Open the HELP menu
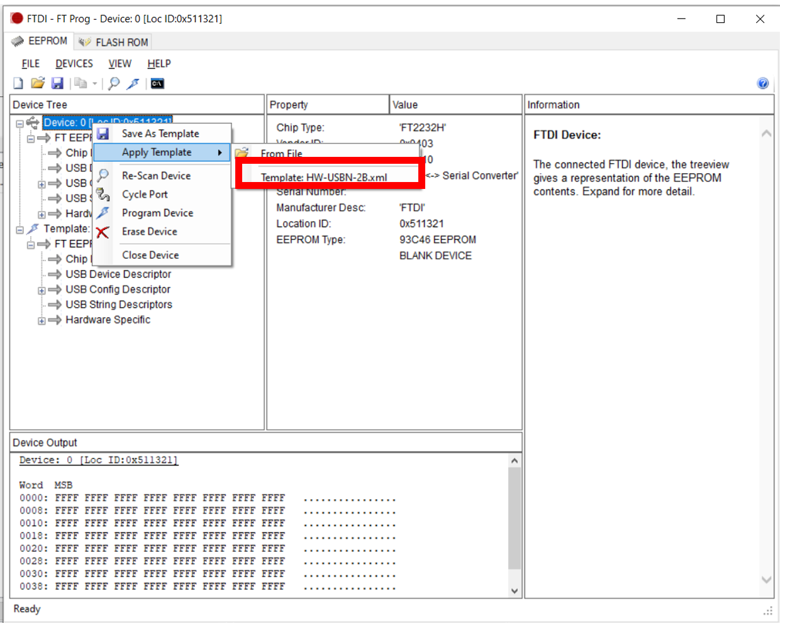Image resolution: width=788 pixels, height=628 pixels. pyautogui.click(x=159, y=64)
